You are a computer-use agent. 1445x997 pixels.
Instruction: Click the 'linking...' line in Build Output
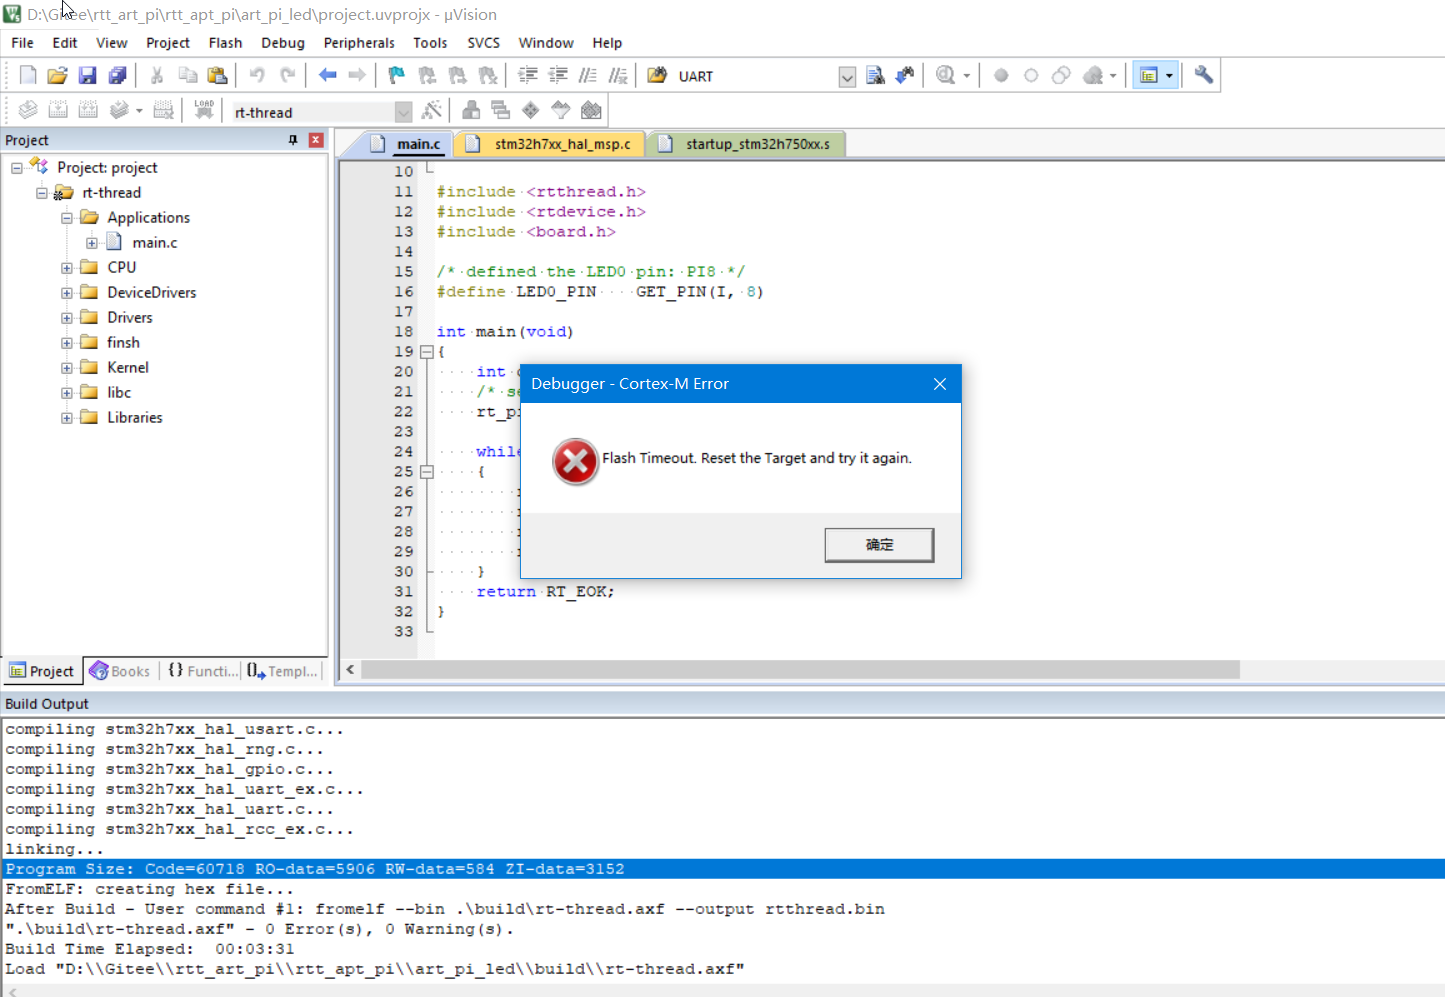pyautogui.click(x=54, y=849)
